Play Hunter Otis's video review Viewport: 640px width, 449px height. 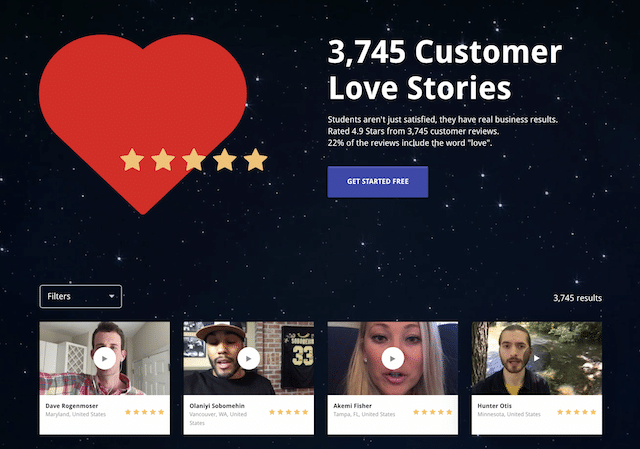pyautogui.click(x=537, y=358)
